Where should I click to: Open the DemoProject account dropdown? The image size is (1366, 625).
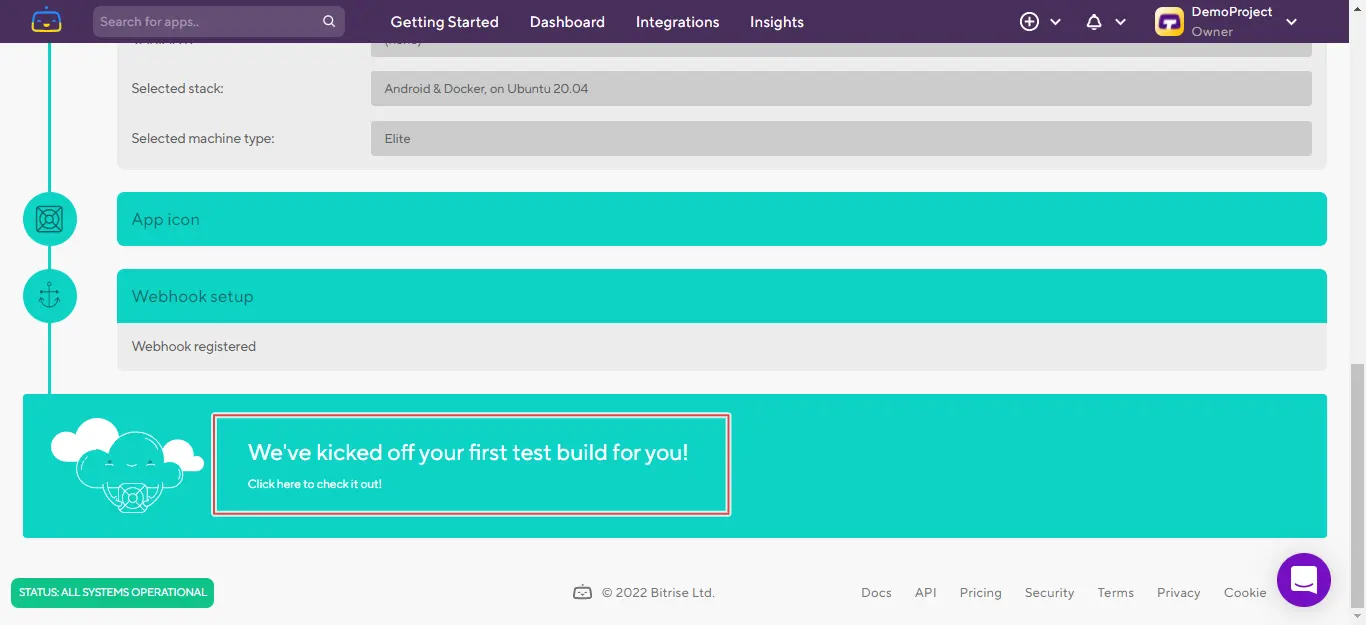pos(1291,22)
